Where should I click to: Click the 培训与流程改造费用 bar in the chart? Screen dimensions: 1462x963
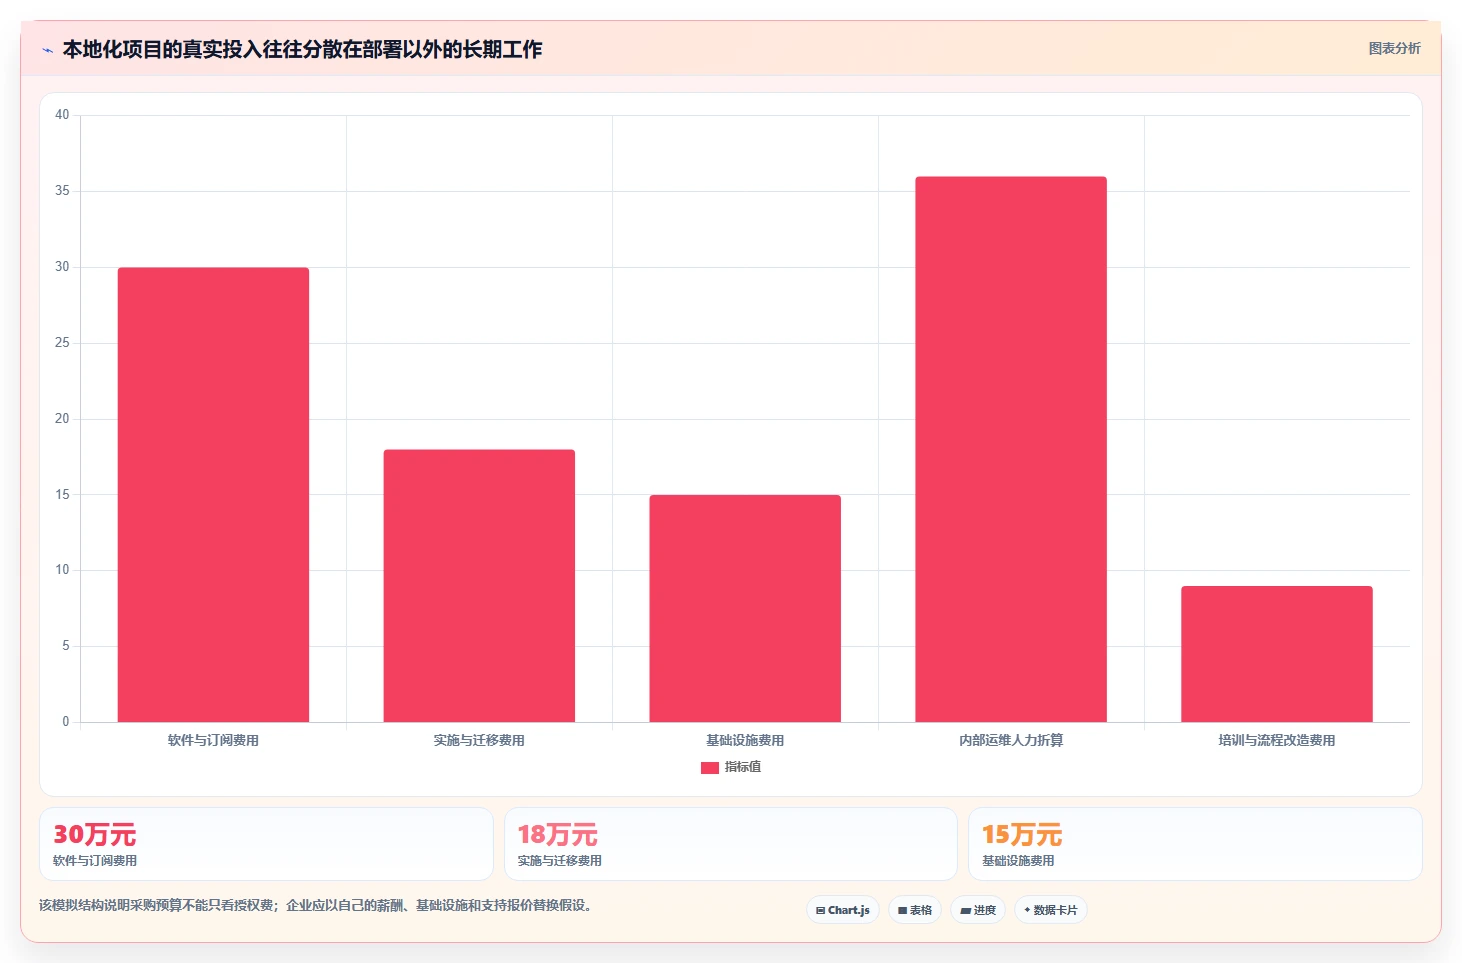(x=1277, y=654)
